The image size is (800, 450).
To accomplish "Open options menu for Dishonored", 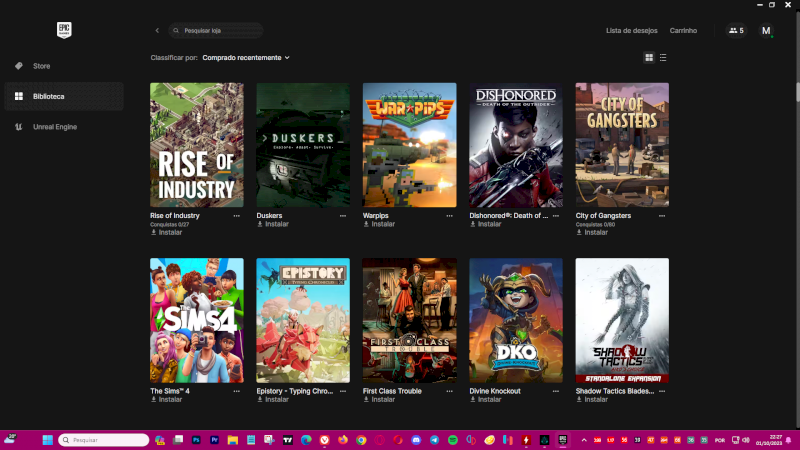I will point(556,216).
